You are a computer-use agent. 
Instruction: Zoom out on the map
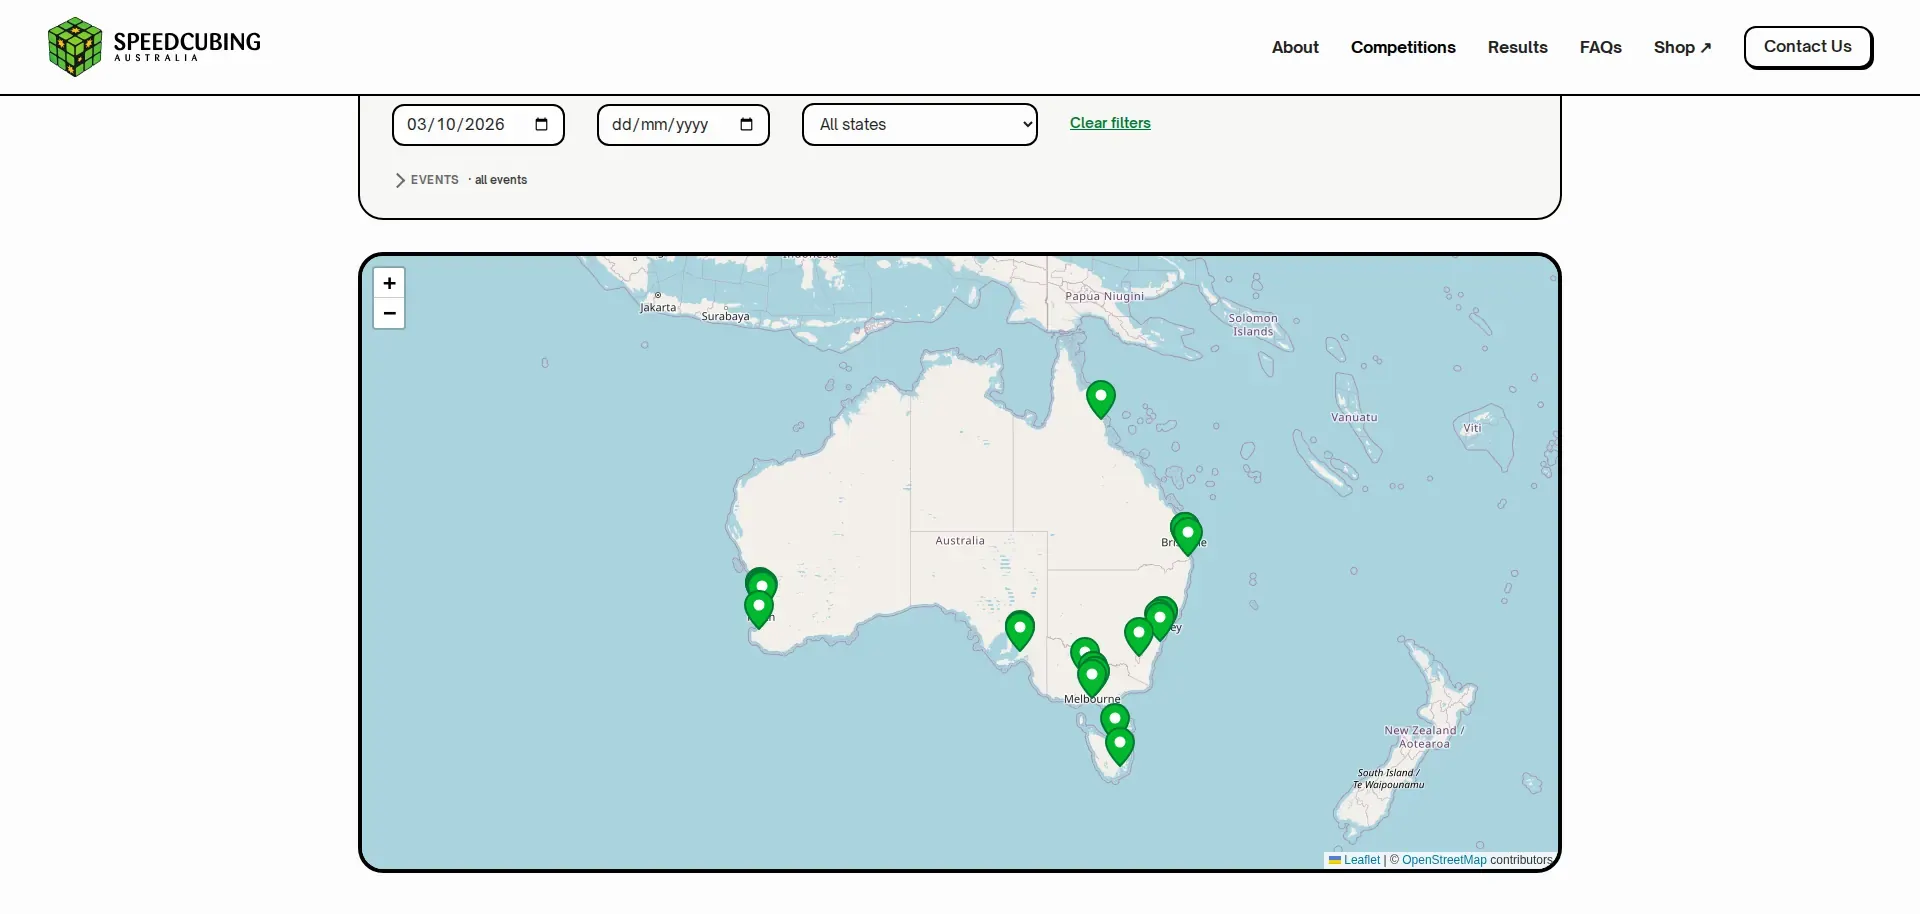point(389,314)
